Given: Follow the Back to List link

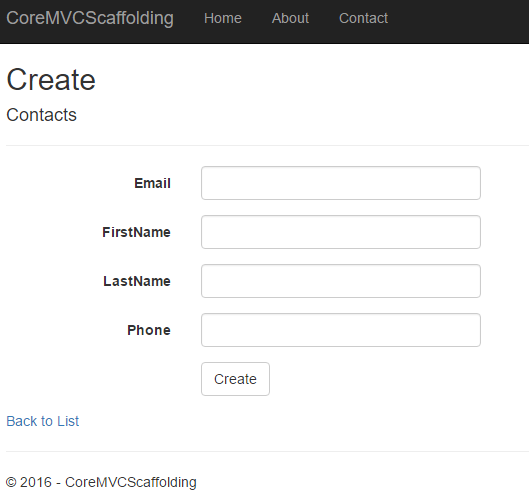Looking at the screenshot, I should click(43, 421).
